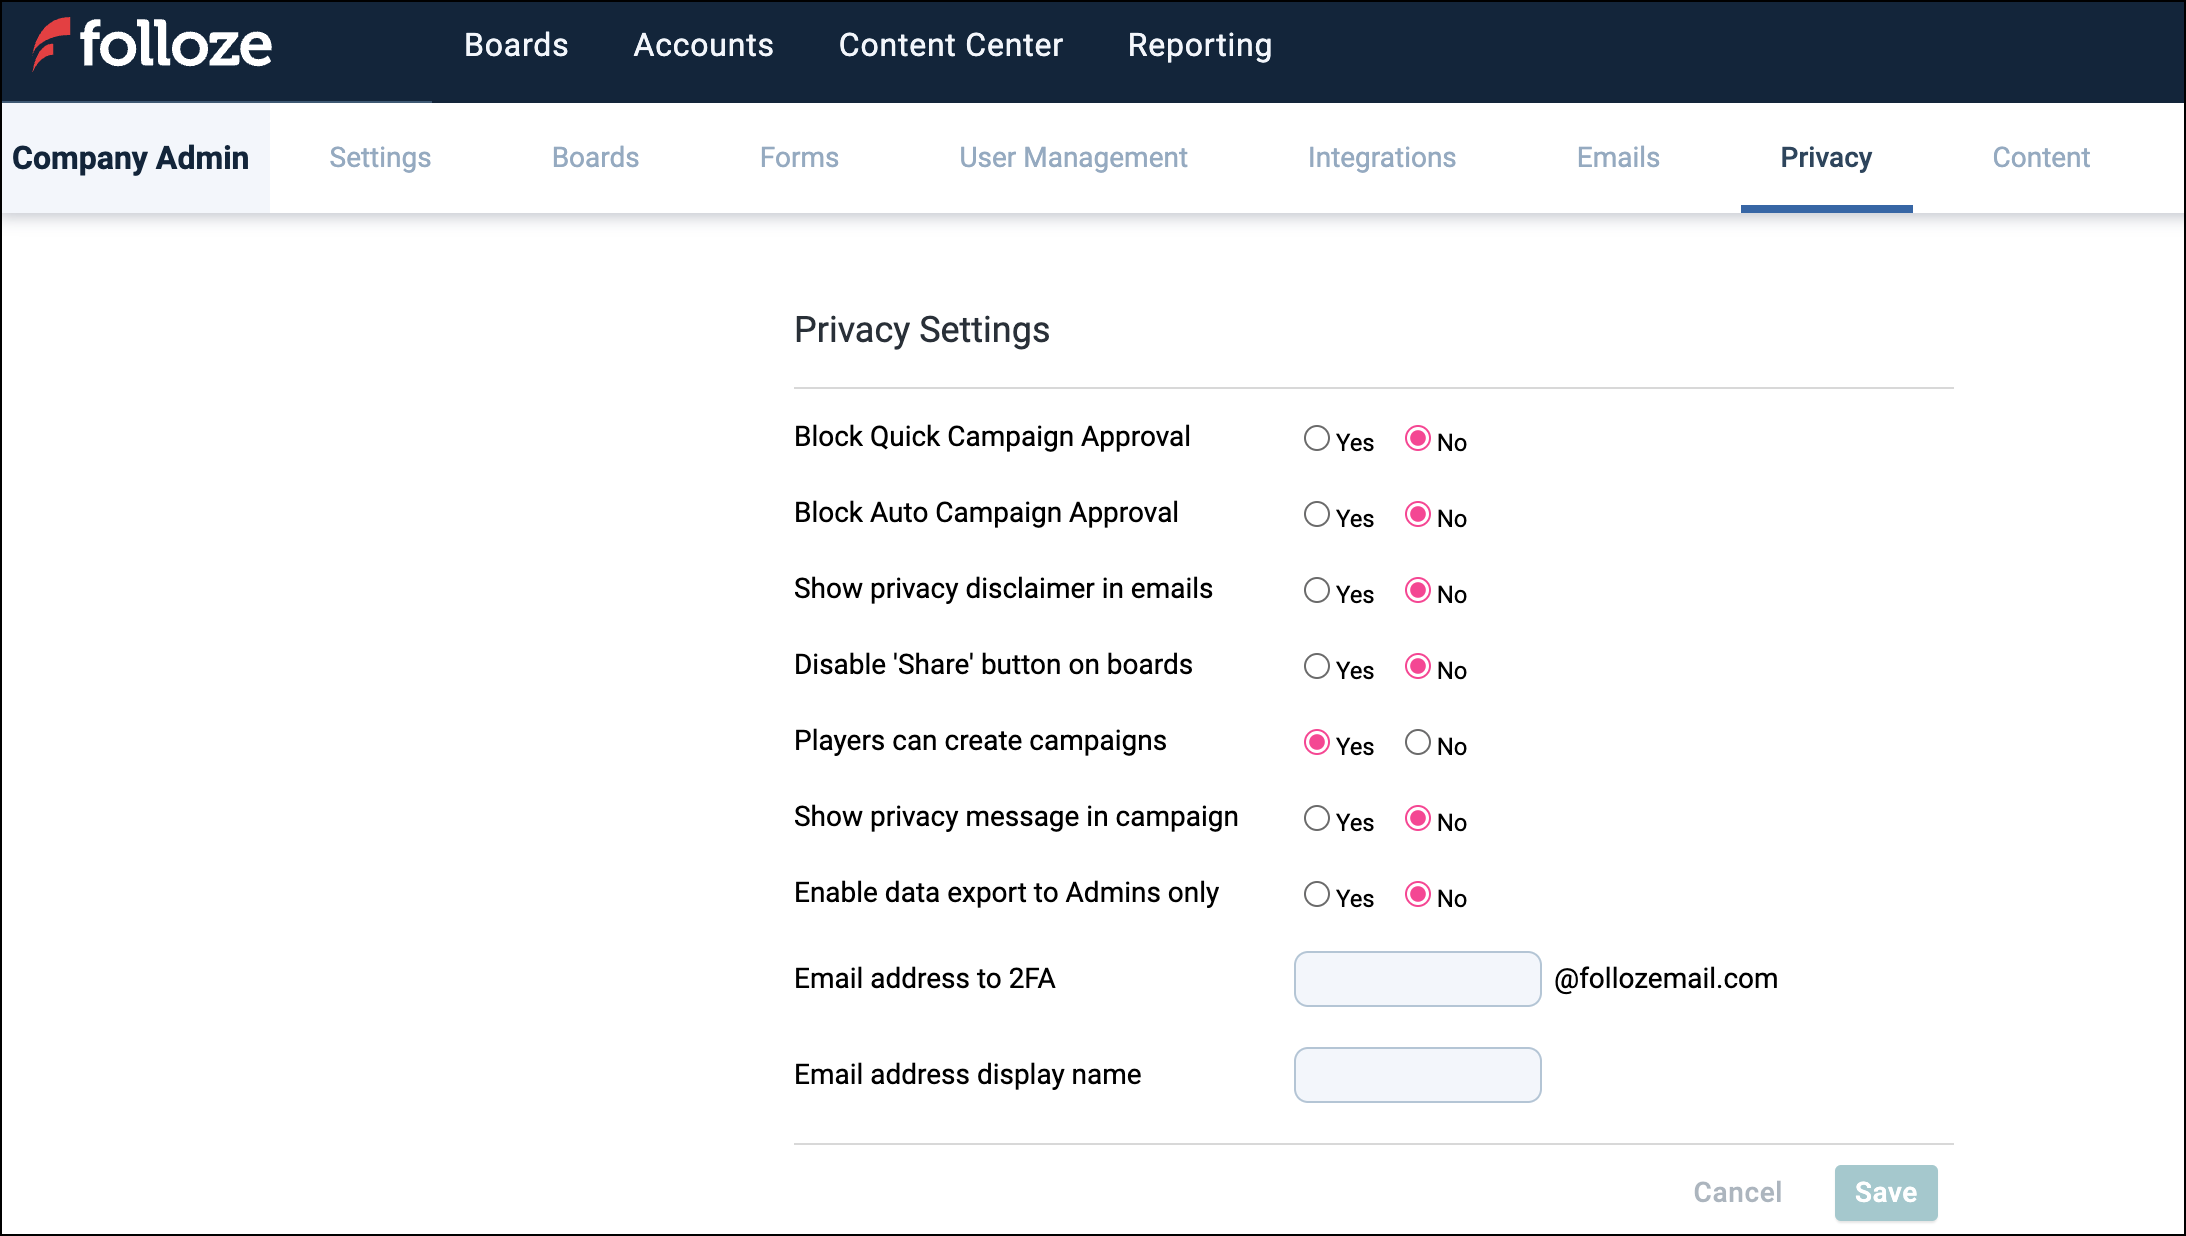Go to Accounts in top navigation

[x=703, y=45]
